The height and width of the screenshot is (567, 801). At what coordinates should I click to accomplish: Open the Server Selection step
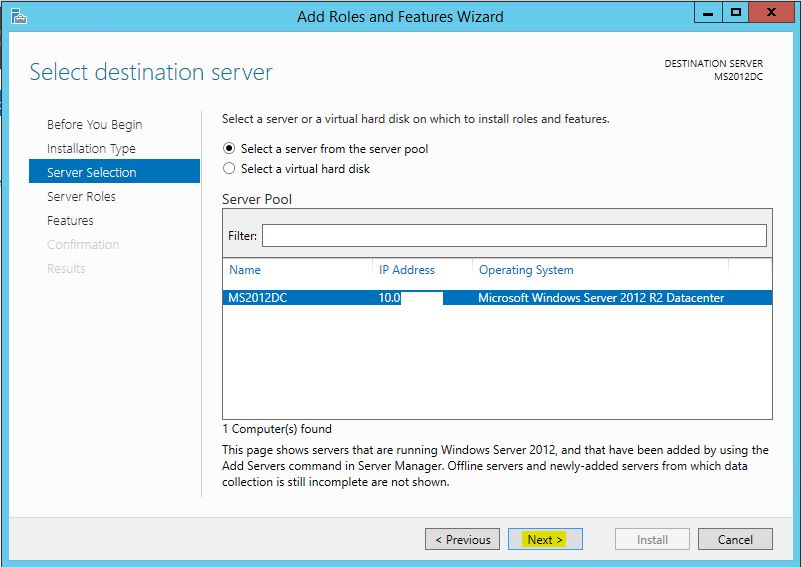point(114,171)
